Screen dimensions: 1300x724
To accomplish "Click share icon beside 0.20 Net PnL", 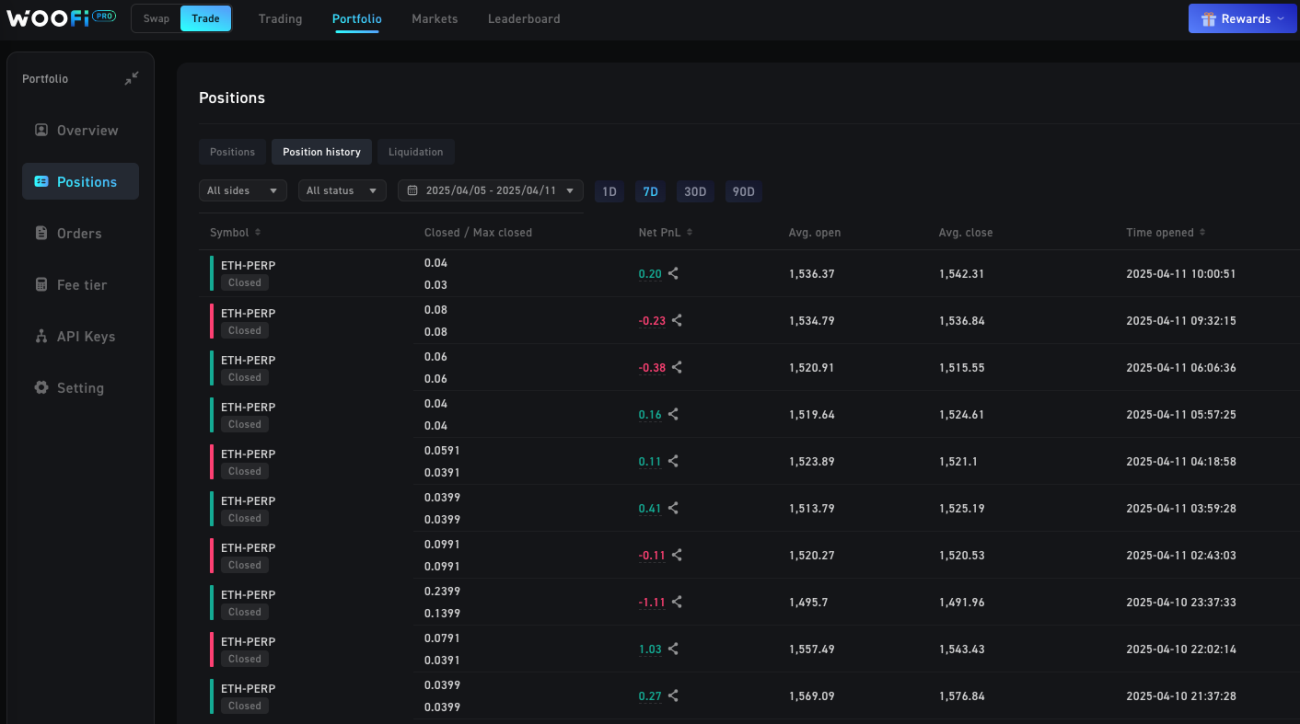I will [673, 273].
